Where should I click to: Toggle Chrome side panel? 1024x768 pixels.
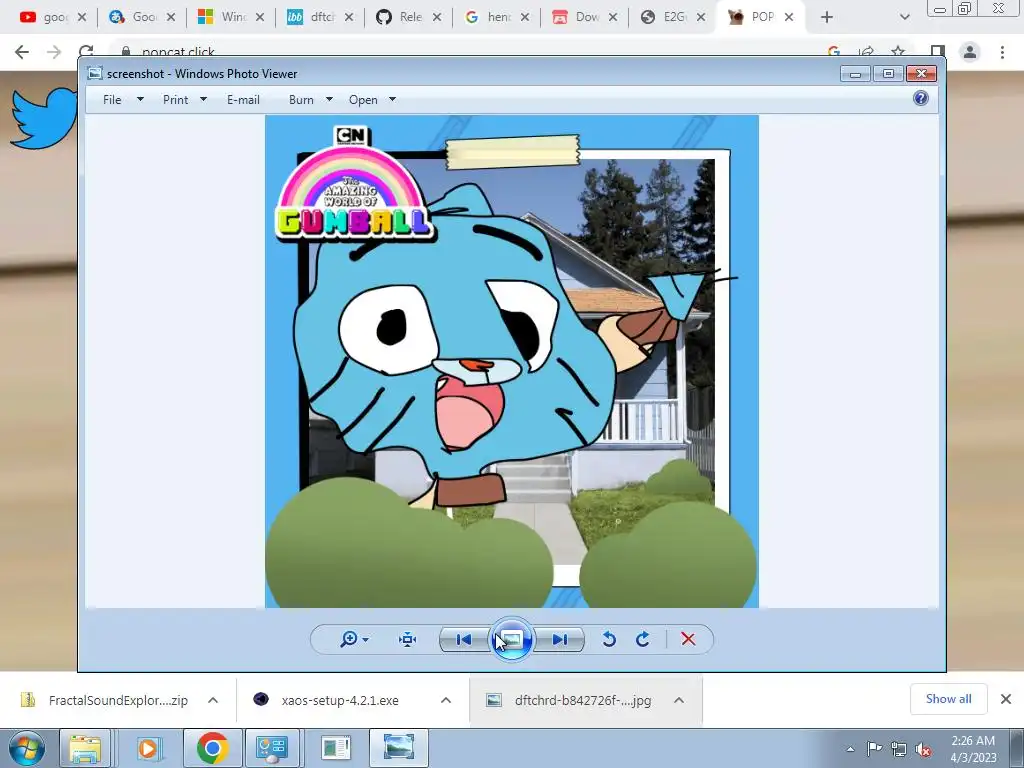(x=938, y=51)
